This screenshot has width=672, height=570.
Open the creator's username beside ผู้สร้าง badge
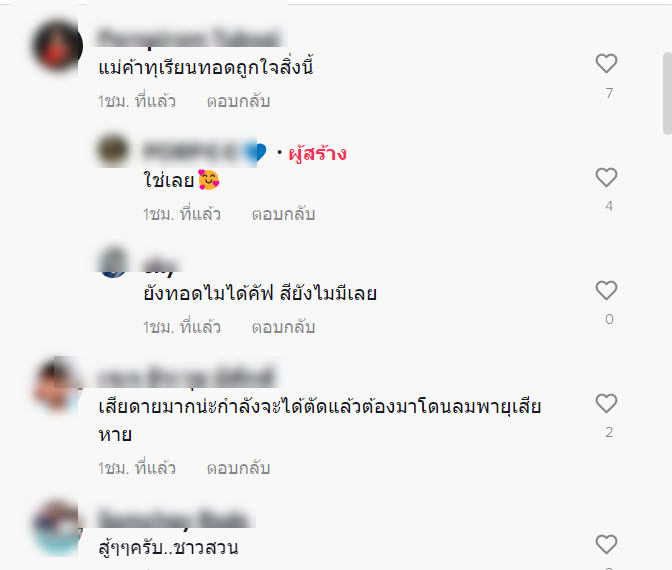click(204, 152)
